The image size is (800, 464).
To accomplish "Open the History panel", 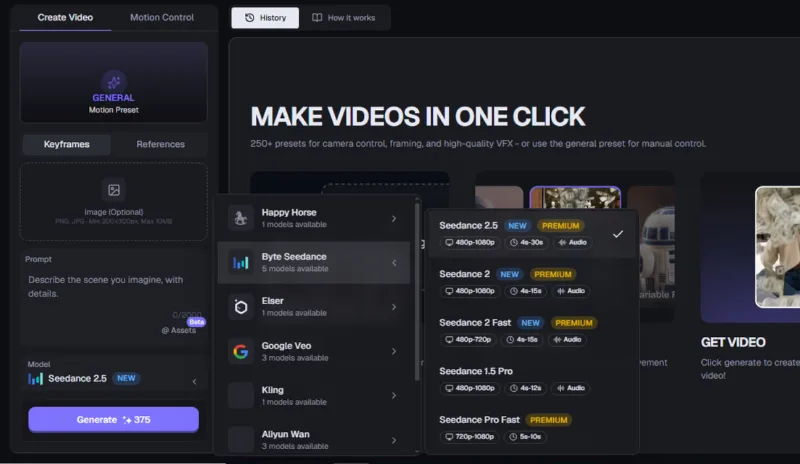I will tap(265, 18).
